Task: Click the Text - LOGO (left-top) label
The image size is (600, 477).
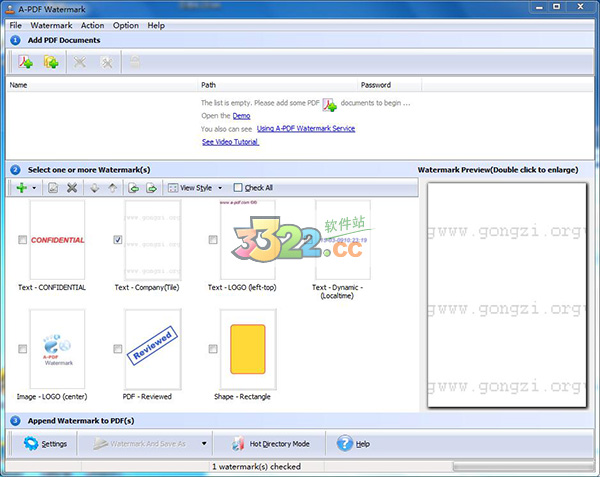Action: tap(242, 287)
